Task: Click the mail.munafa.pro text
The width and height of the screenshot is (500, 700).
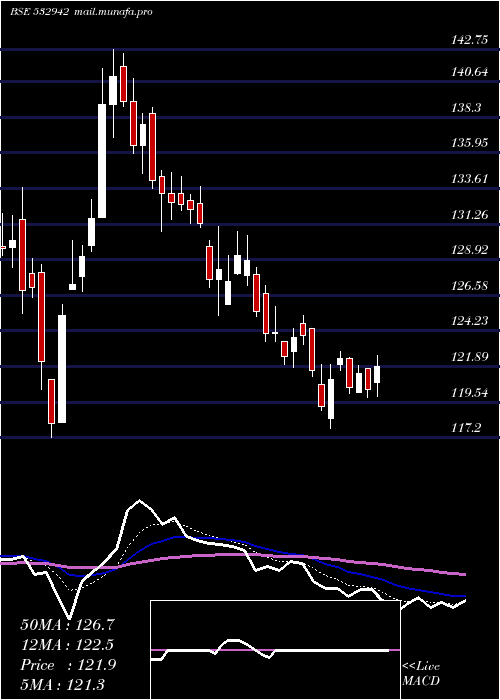Action: [113, 12]
